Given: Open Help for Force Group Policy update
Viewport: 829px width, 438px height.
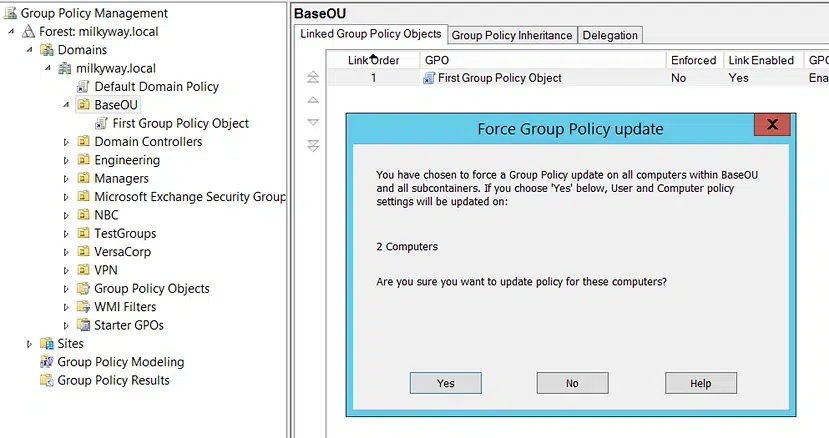Looking at the screenshot, I should (x=700, y=383).
